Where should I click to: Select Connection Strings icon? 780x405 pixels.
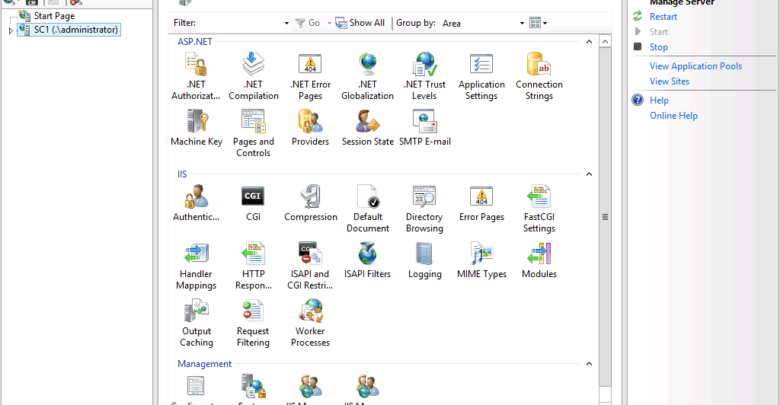click(539, 77)
